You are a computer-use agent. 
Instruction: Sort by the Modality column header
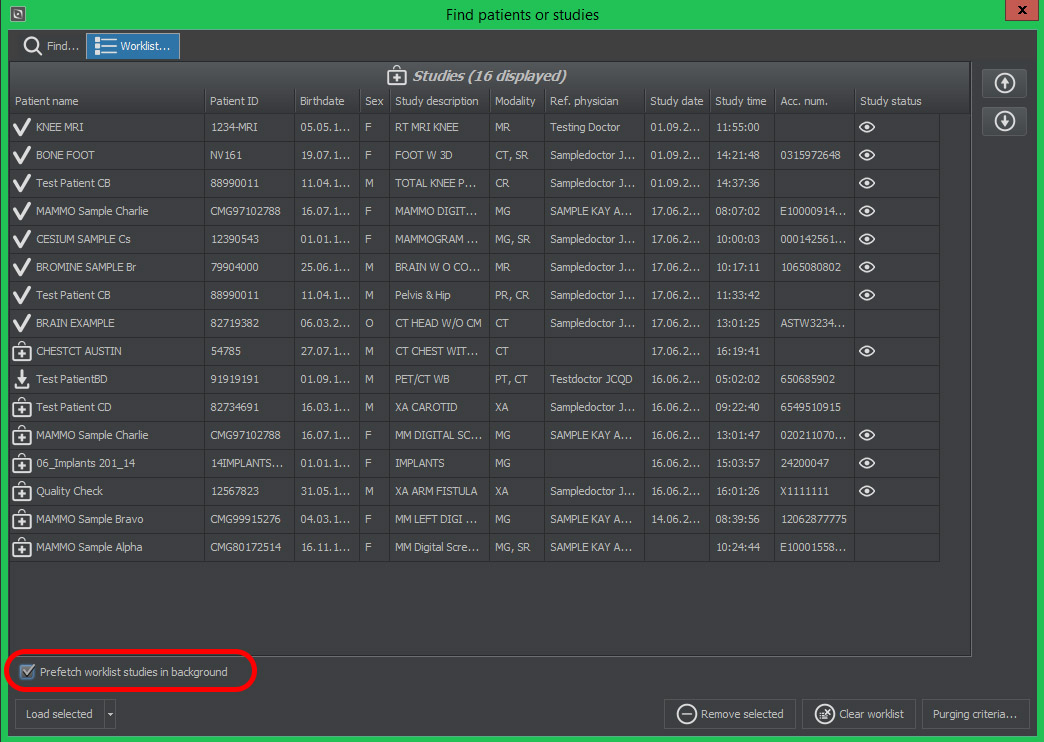tap(515, 101)
